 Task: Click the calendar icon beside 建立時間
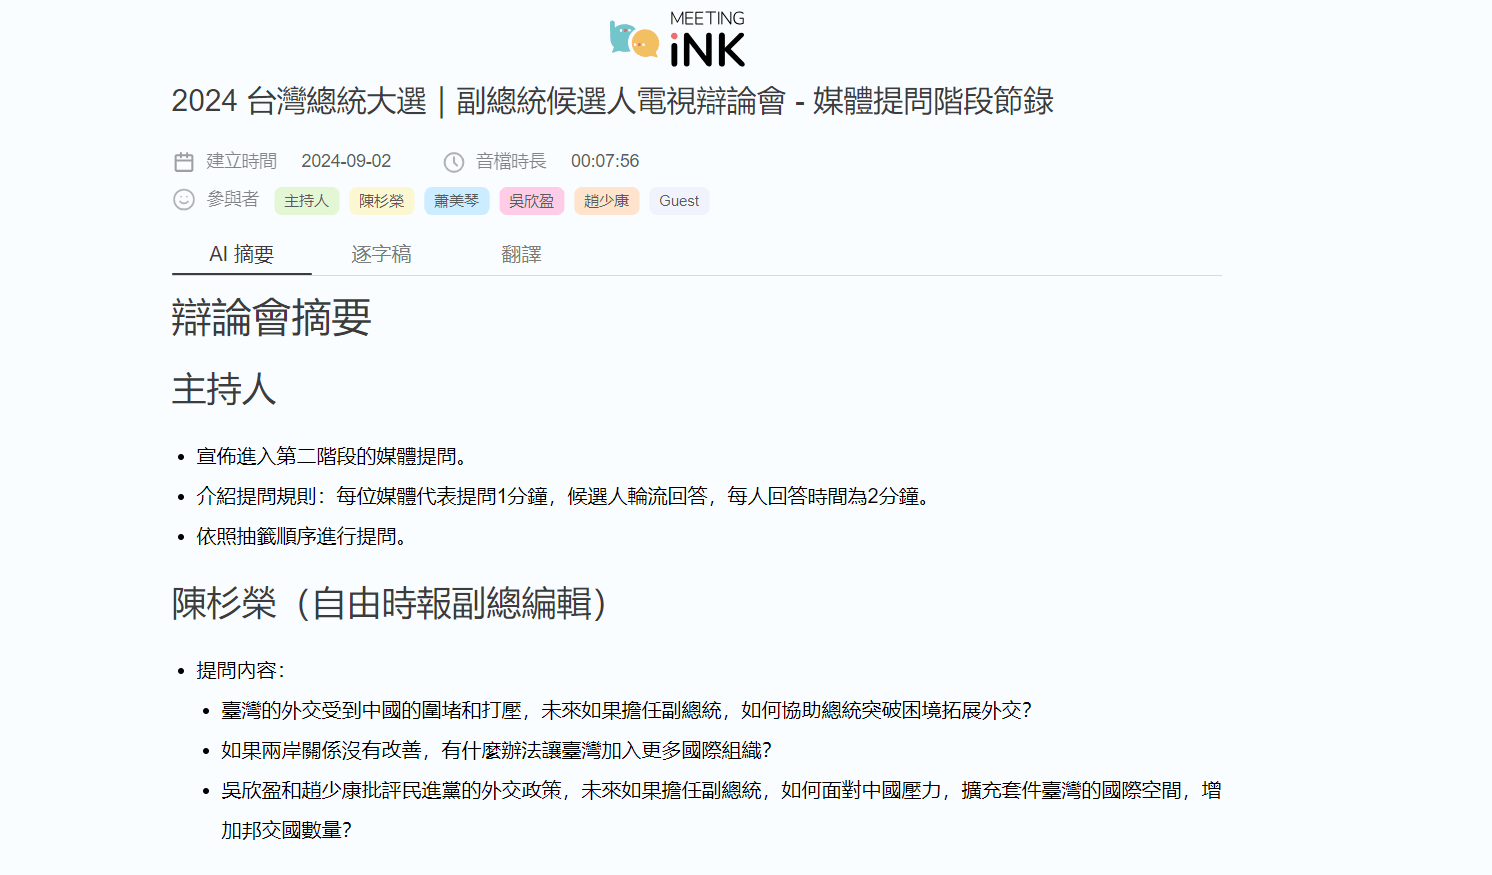pos(184,162)
